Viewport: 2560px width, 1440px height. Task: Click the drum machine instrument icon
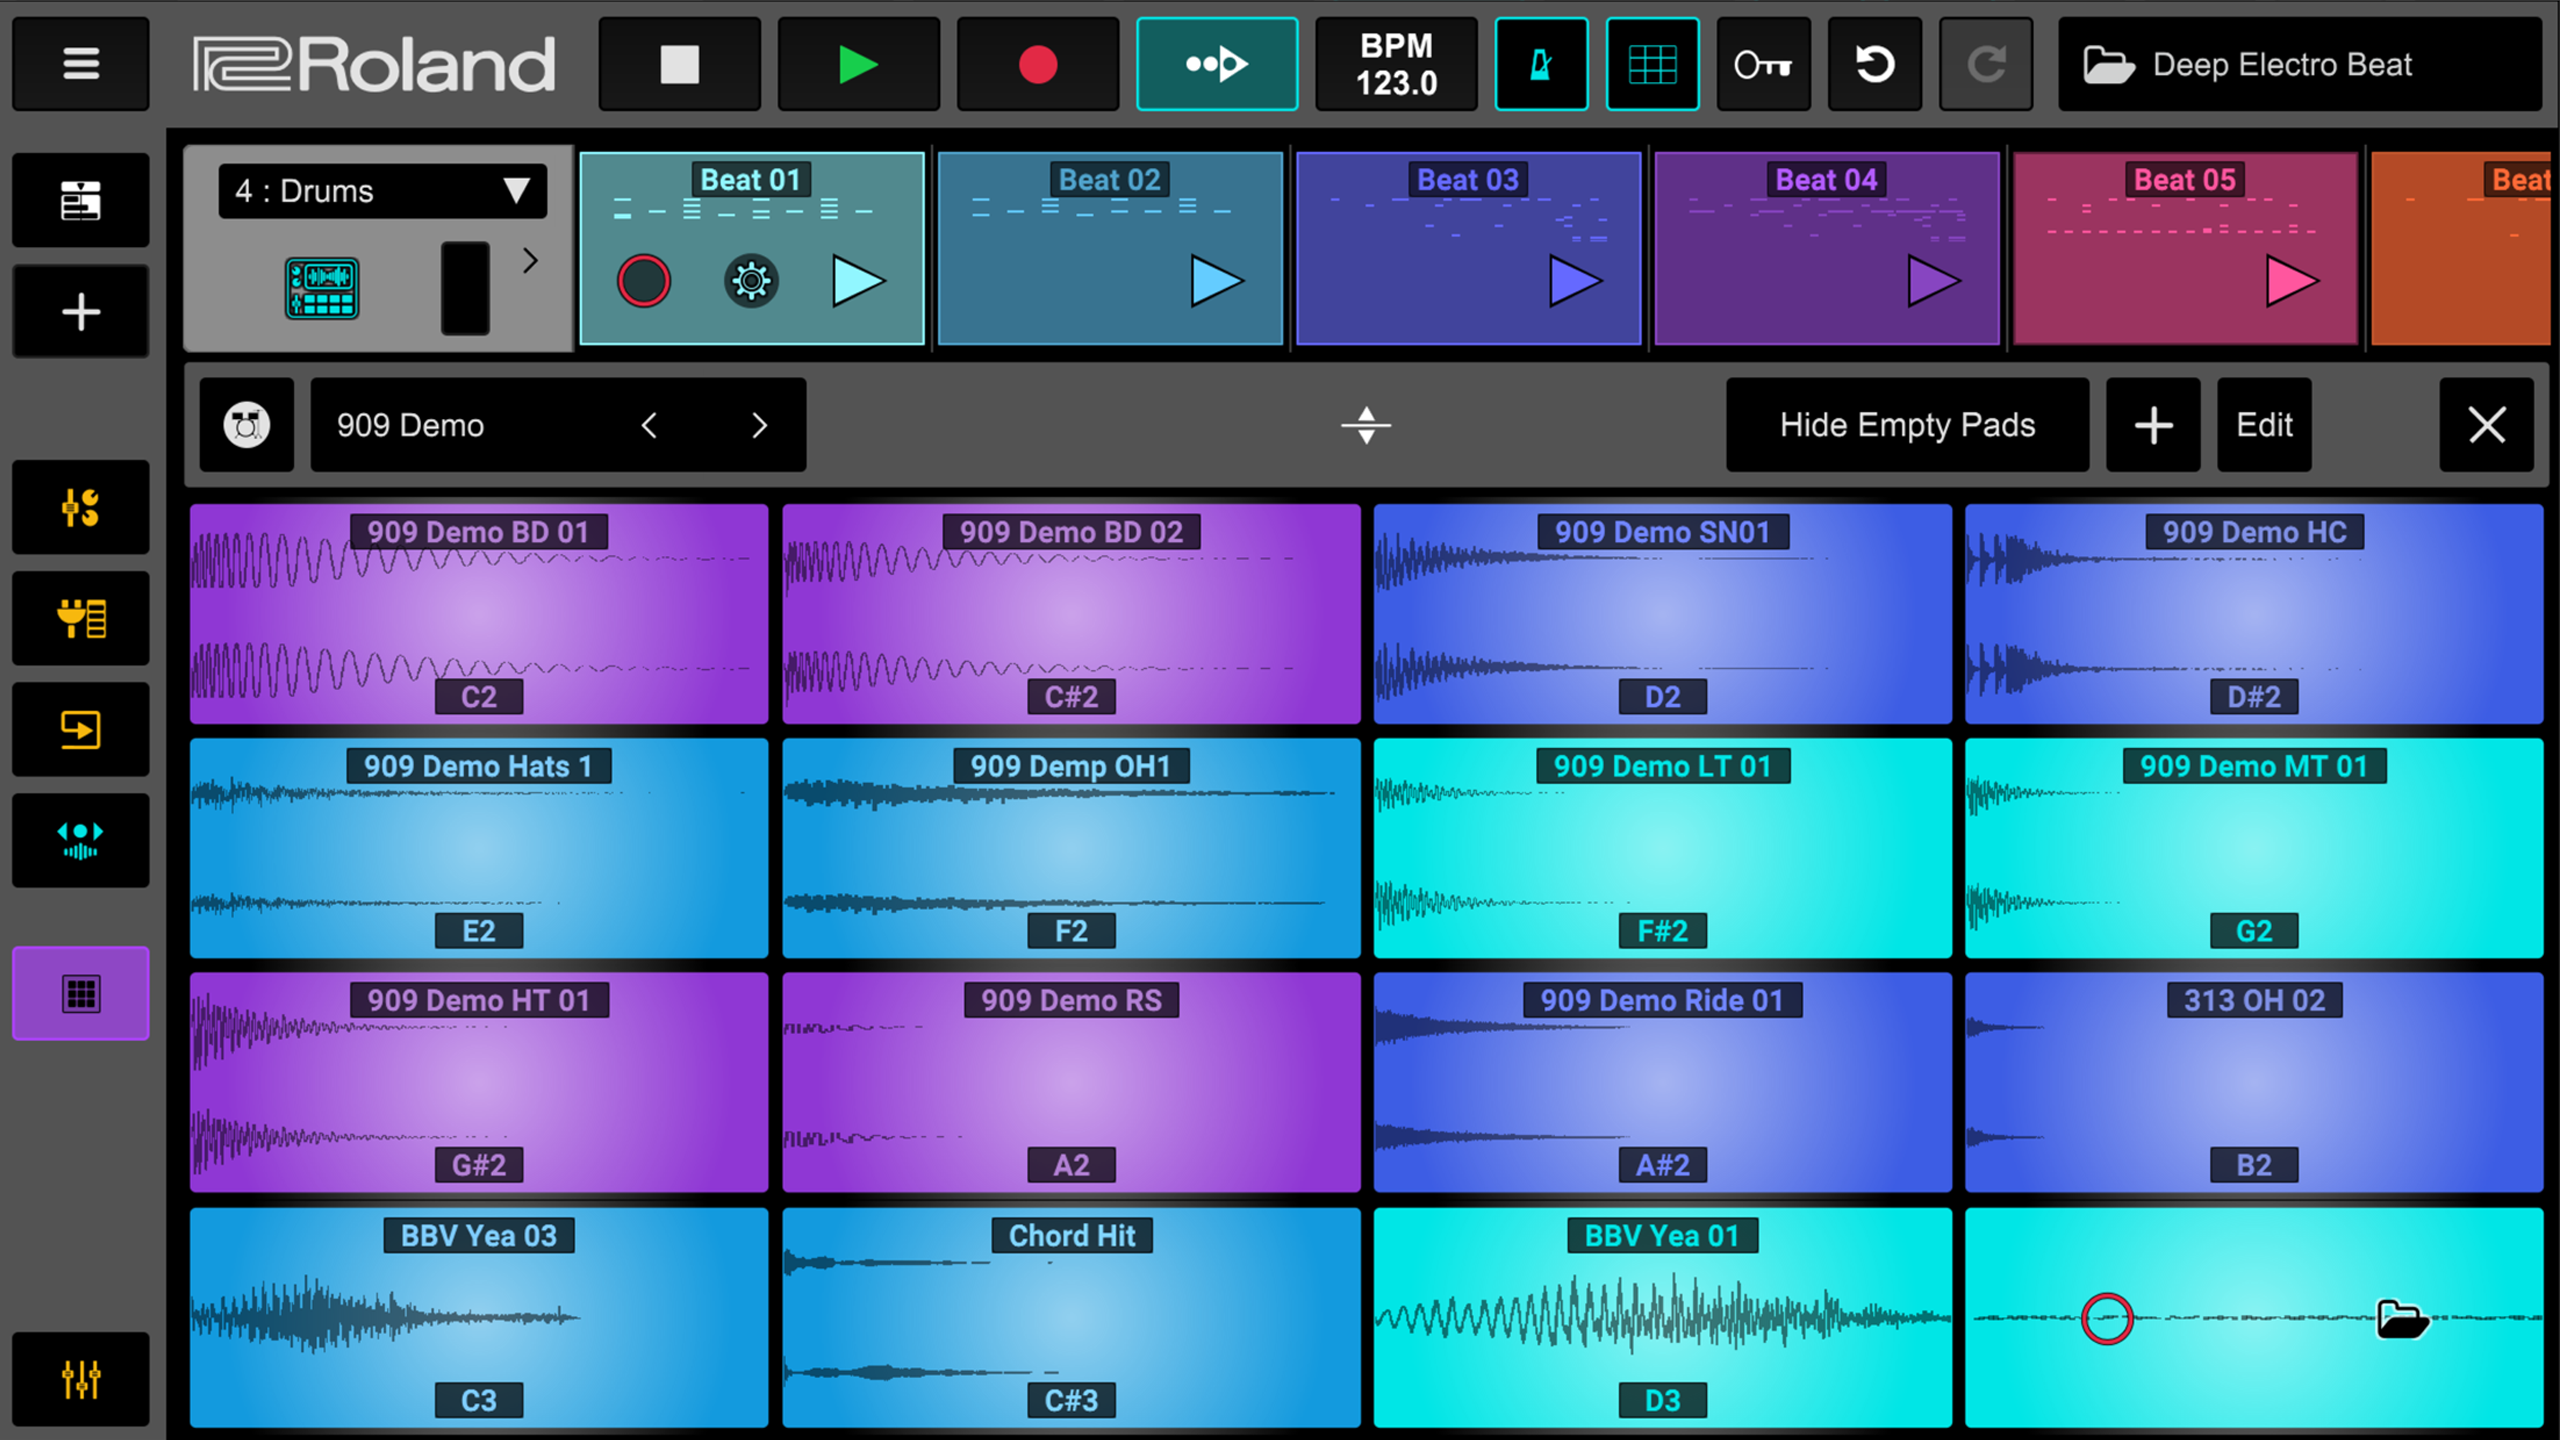(x=321, y=288)
